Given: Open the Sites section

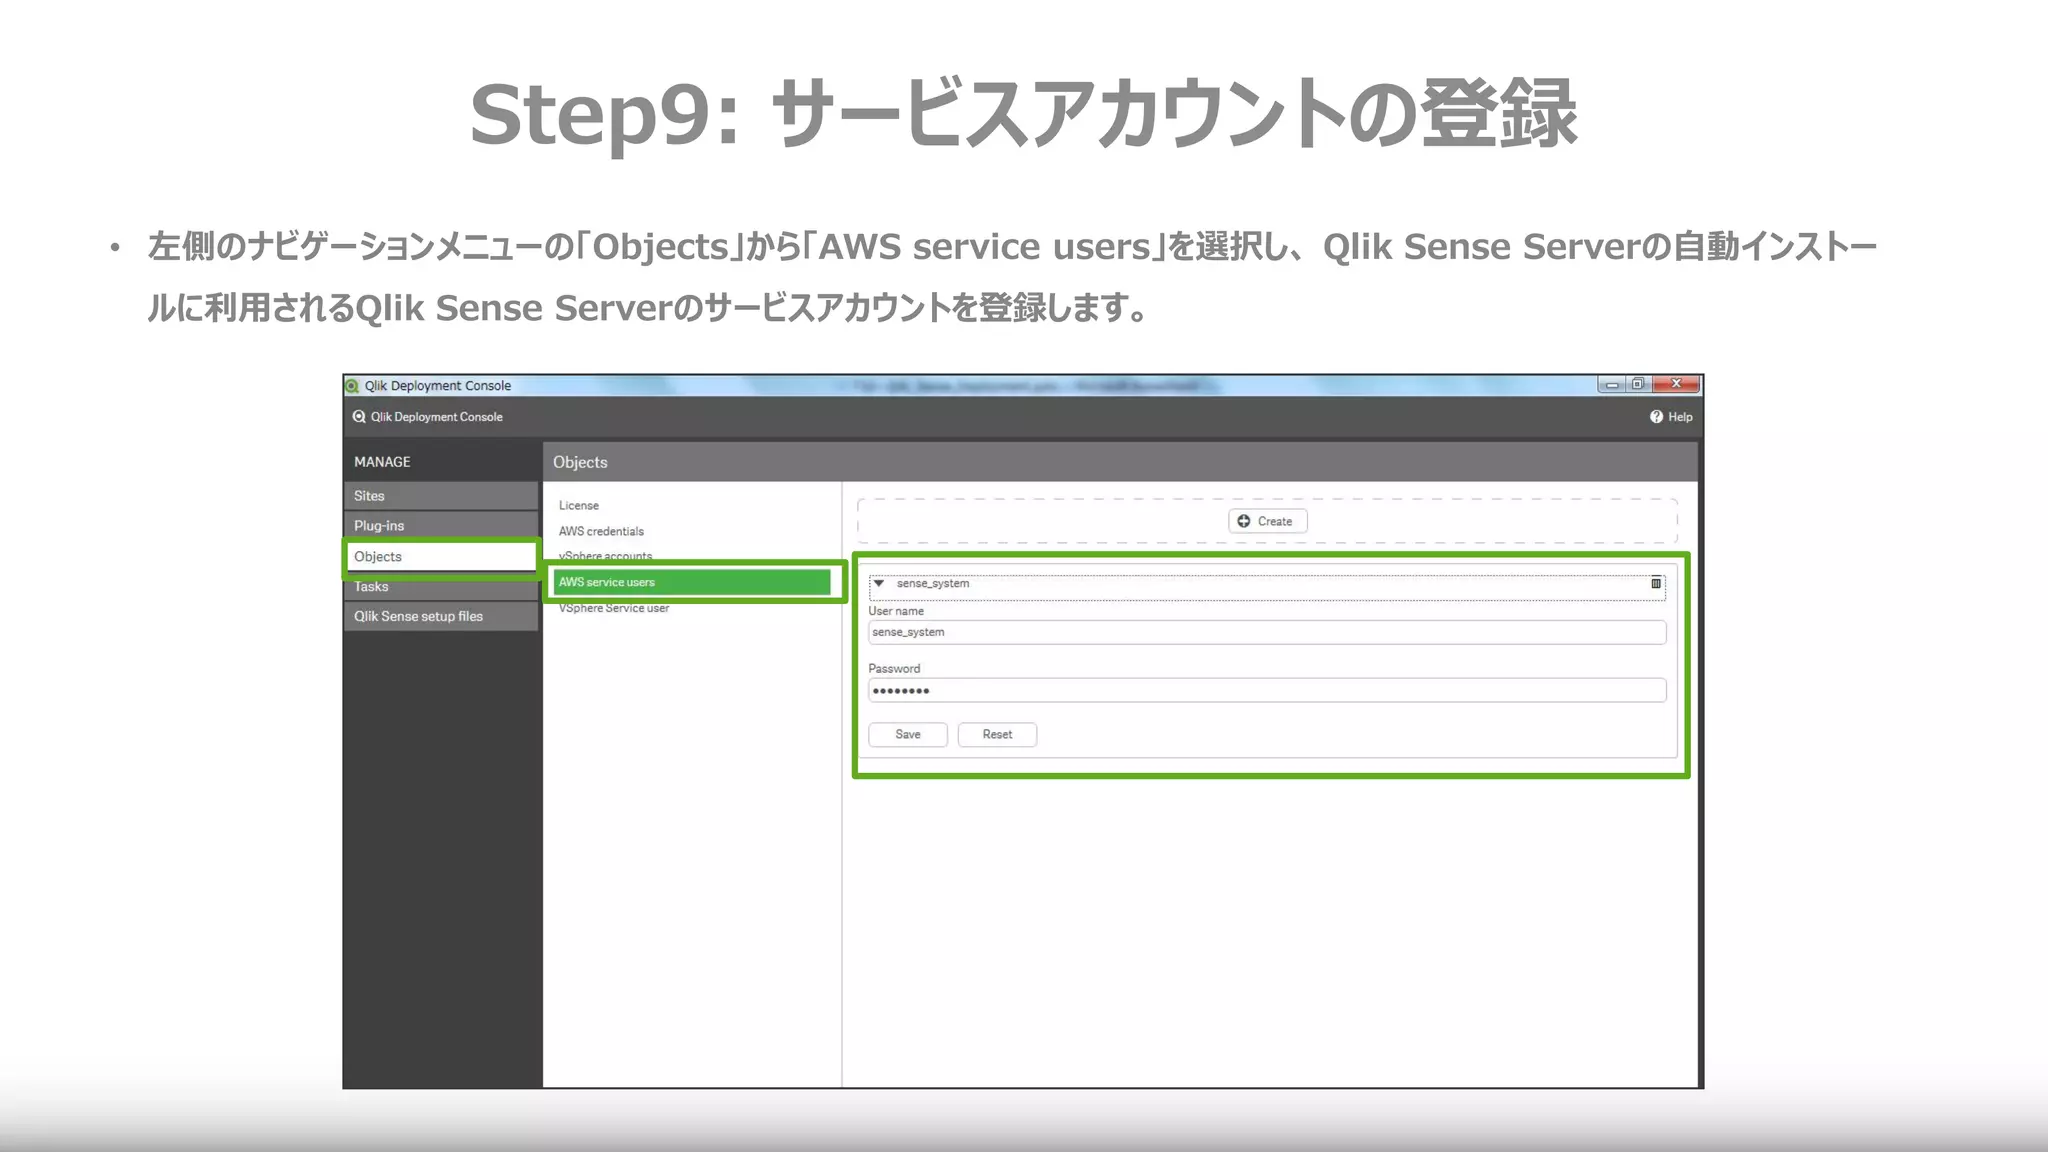Looking at the screenshot, I should [441, 496].
